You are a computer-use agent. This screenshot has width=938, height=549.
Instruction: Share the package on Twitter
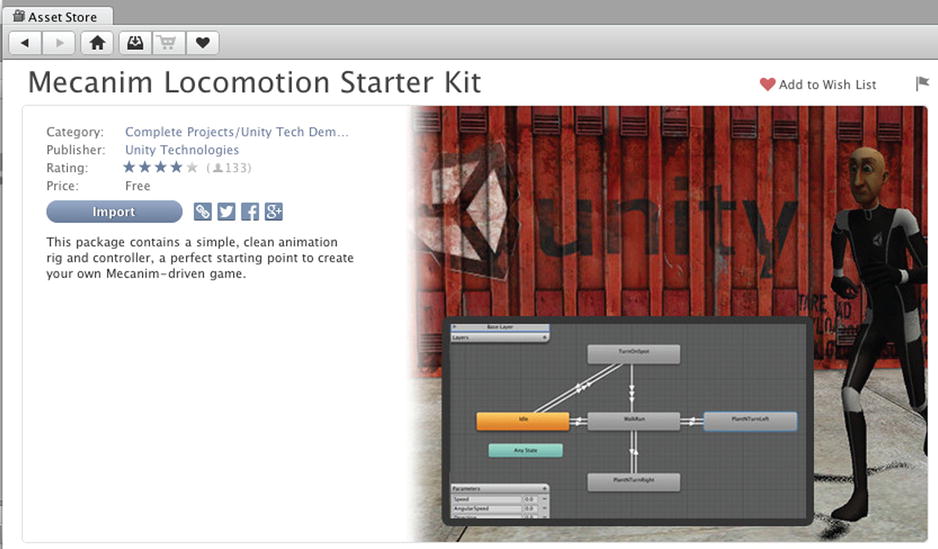[226, 212]
